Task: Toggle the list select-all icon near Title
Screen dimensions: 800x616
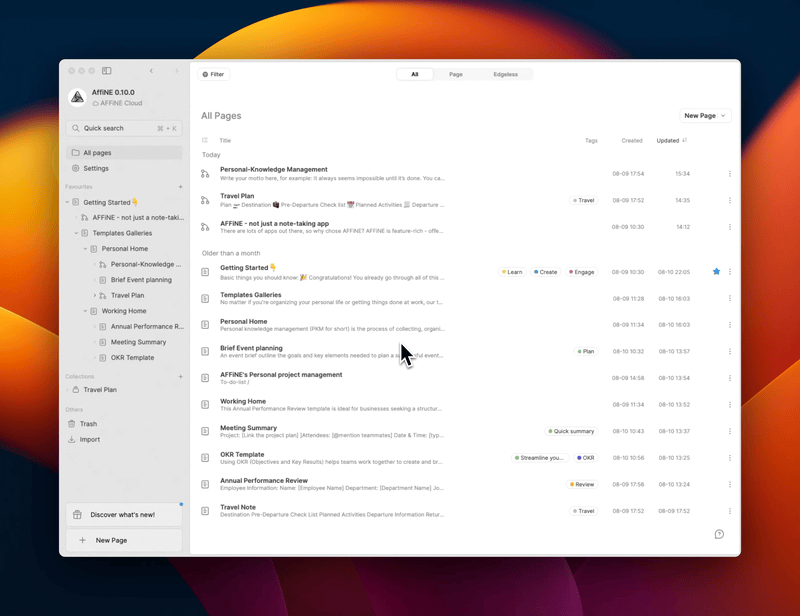Action: coord(205,140)
